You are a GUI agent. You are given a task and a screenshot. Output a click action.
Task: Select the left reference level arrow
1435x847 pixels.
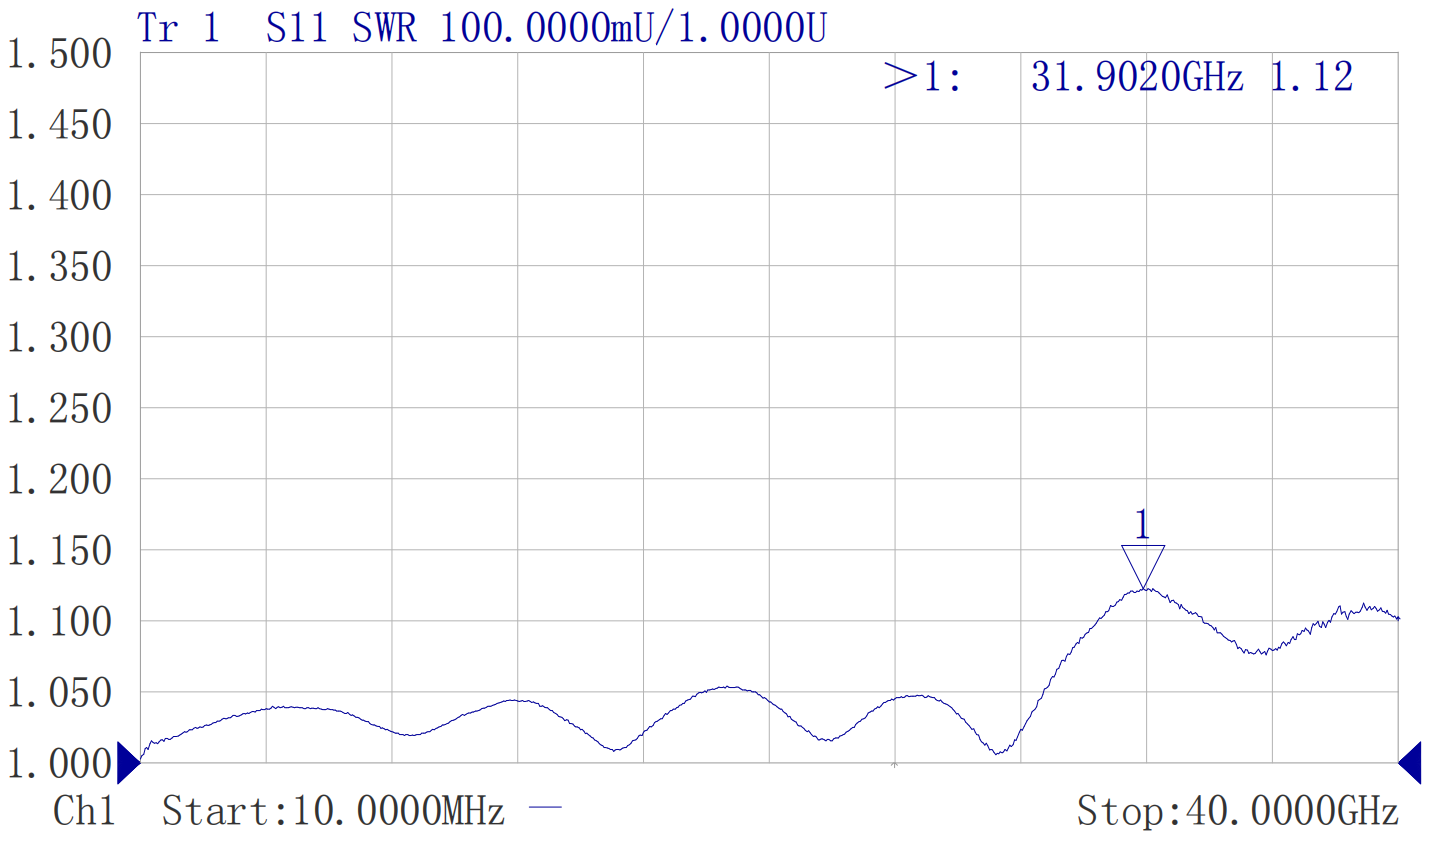[128, 763]
